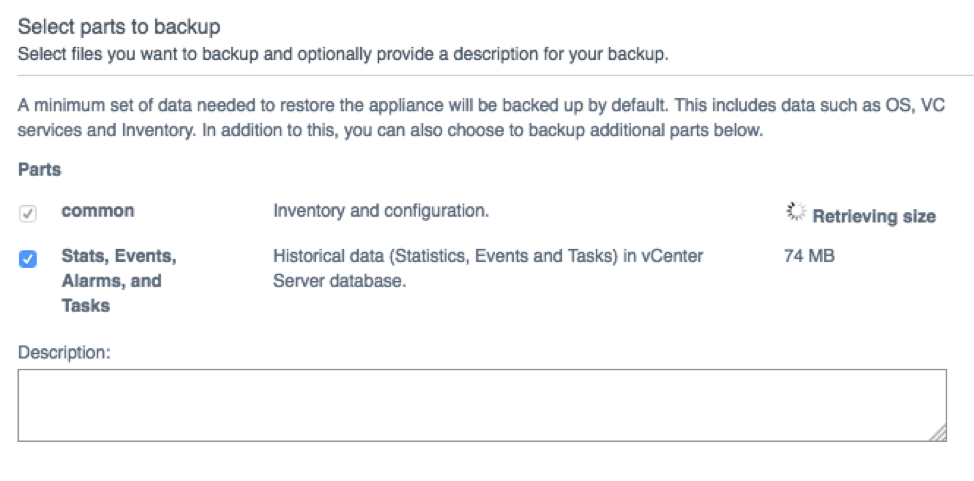Click the Description: field label
Image resolution: width=974 pixels, height=481 pixels.
pos(64,353)
